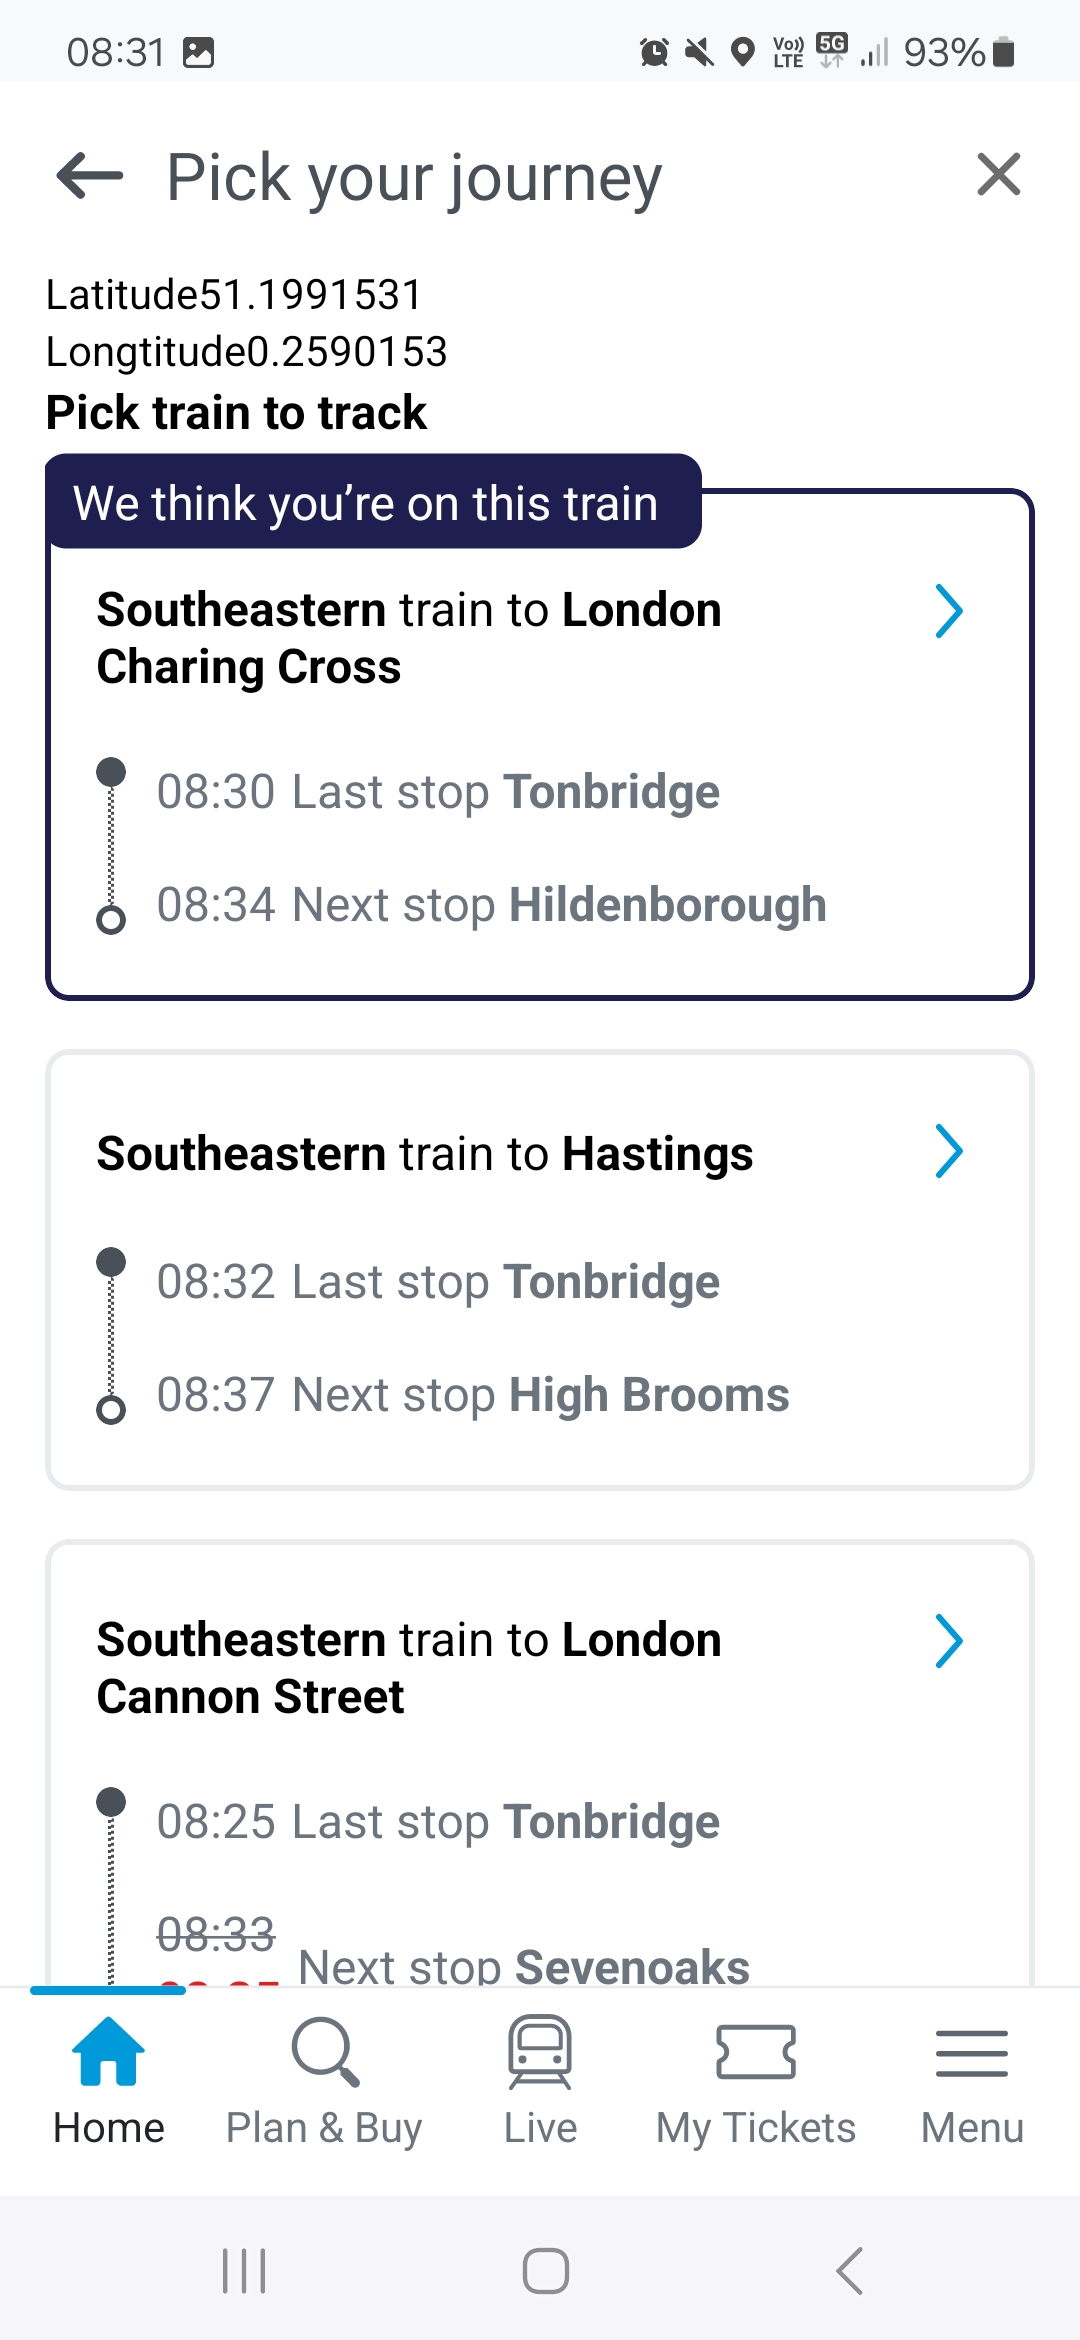
Task: Expand the London Charing Cross train chevron
Action: [x=948, y=611]
